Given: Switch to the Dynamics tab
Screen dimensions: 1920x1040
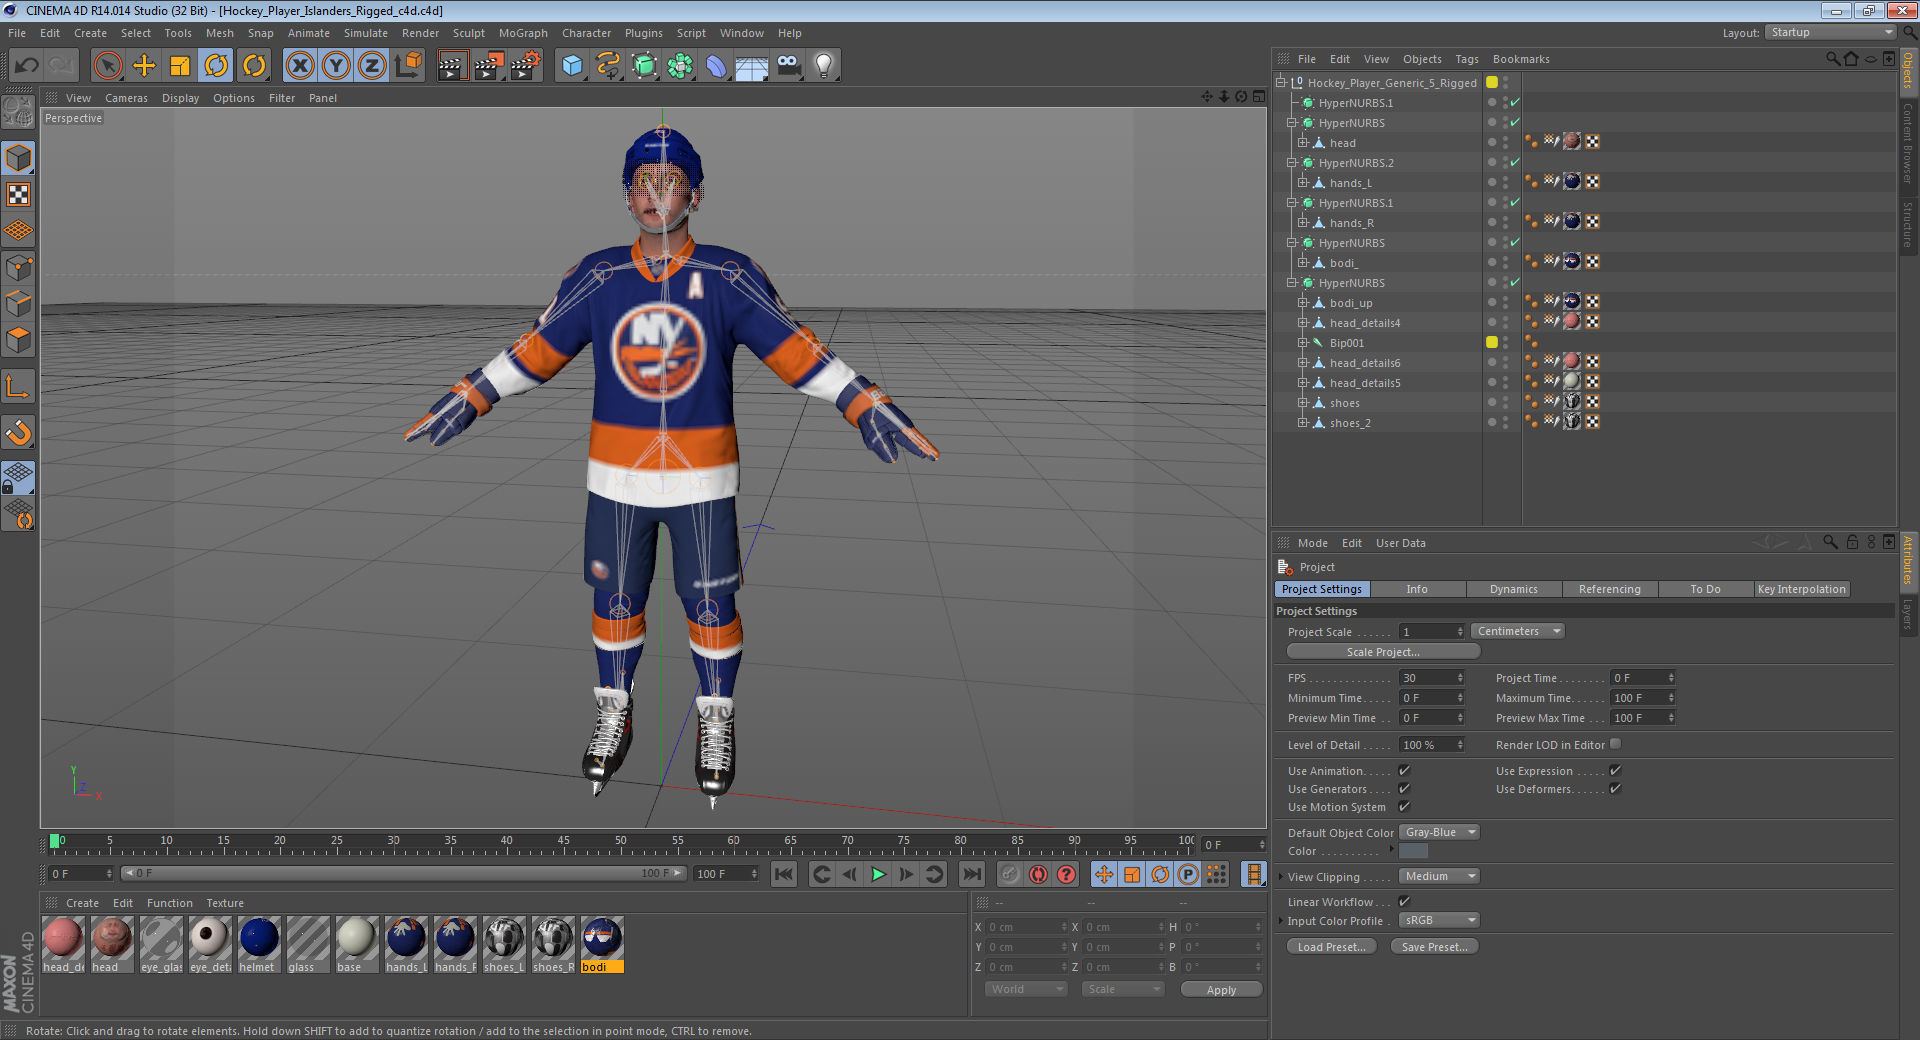Looking at the screenshot, I should coord(1513,589).
